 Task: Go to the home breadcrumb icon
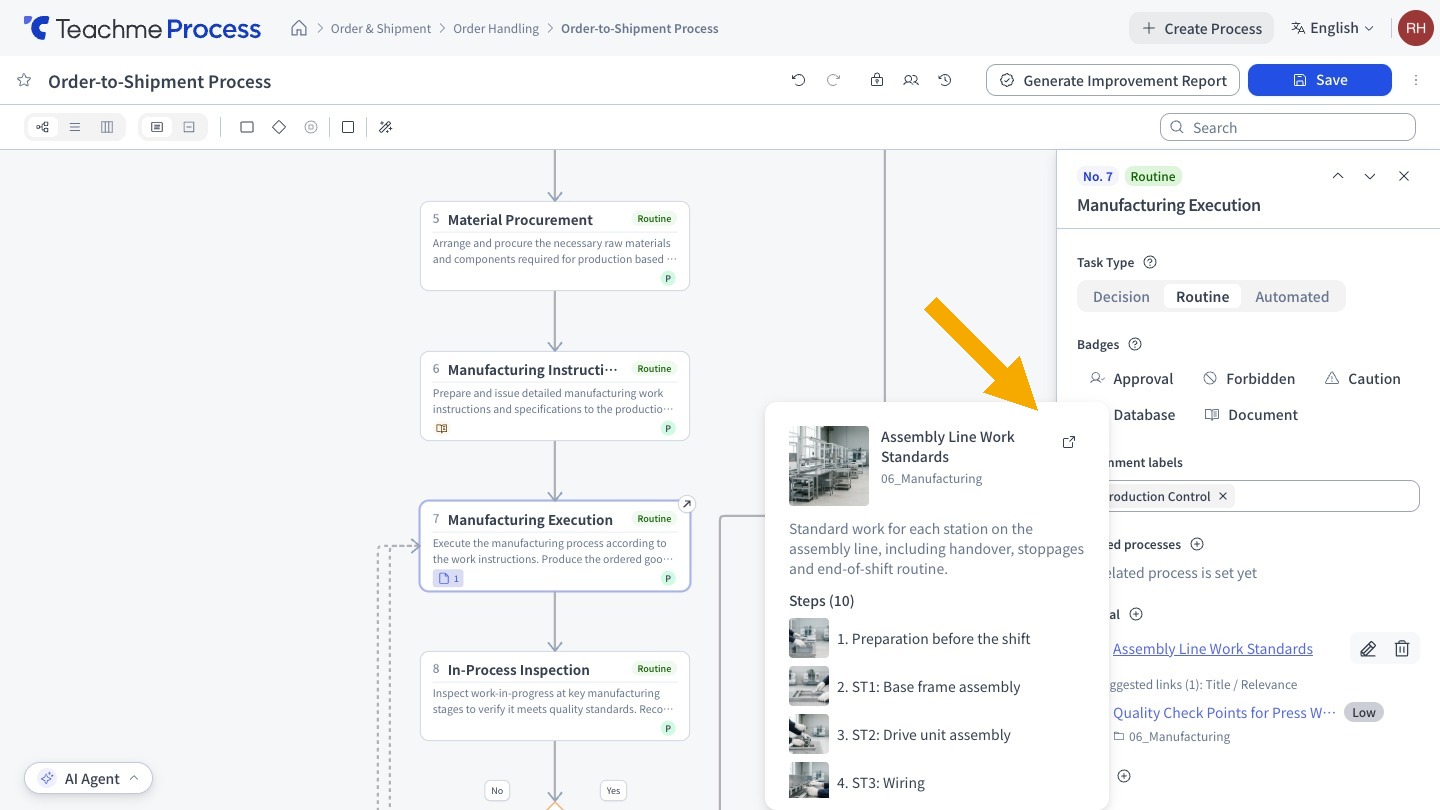pos(299,28)
